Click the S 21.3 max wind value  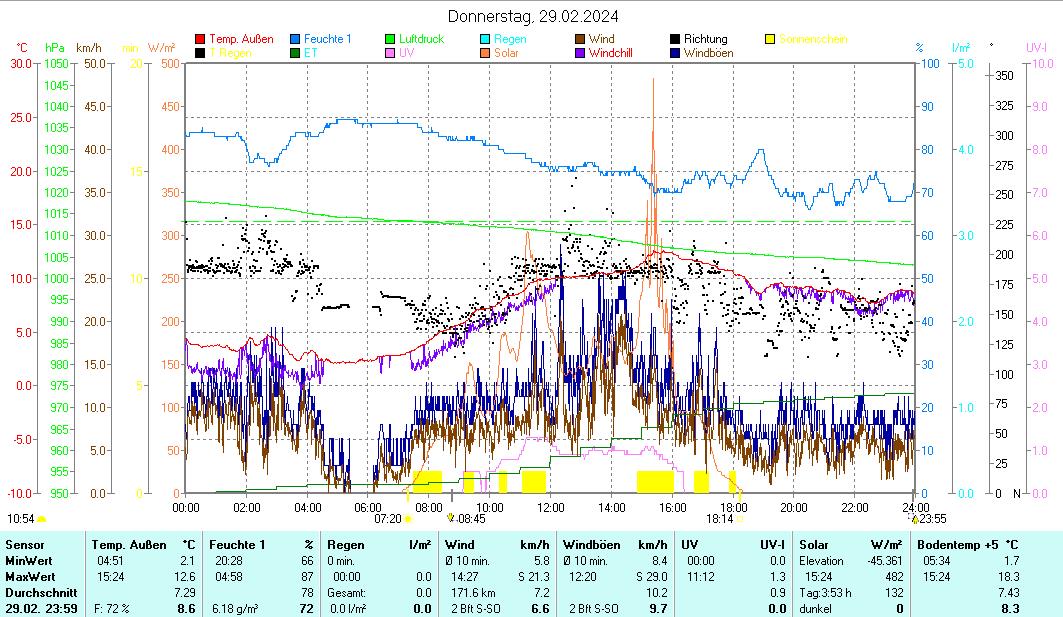(x=534, y=577)
